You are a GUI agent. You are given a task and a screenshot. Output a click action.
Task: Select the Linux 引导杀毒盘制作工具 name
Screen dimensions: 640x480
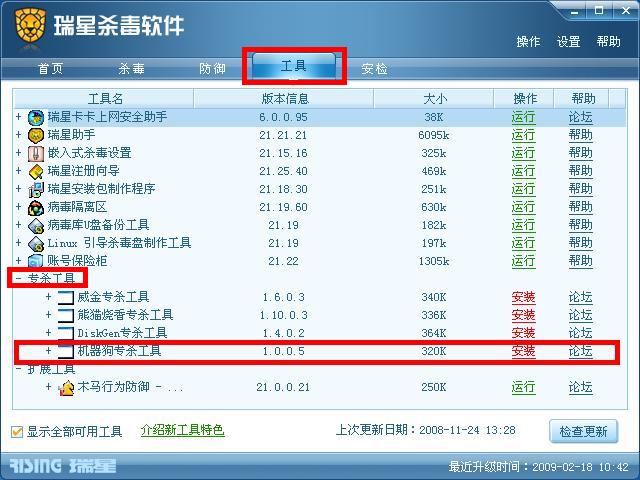tap(119, 243)
